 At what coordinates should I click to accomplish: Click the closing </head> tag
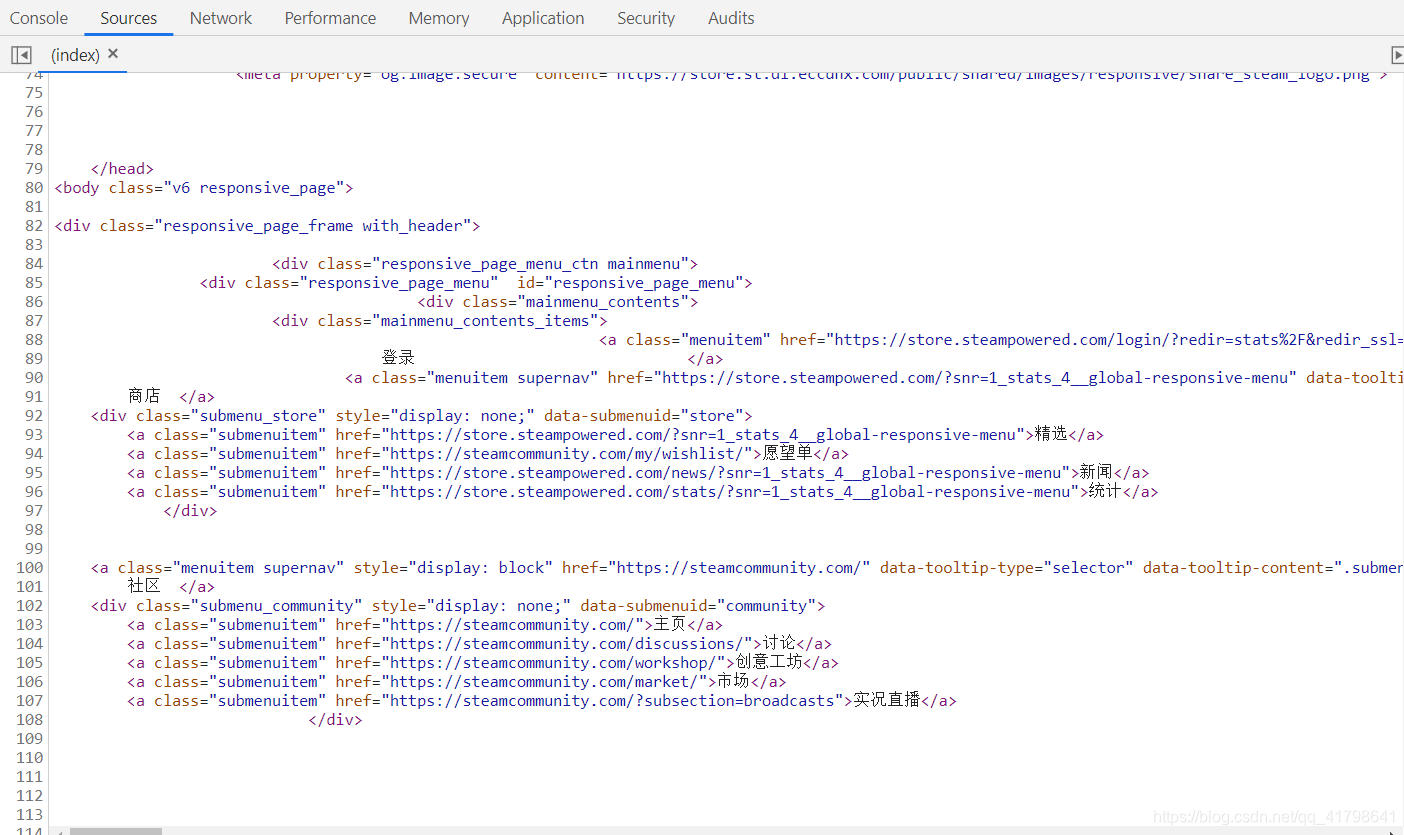[x=122, y=169]
